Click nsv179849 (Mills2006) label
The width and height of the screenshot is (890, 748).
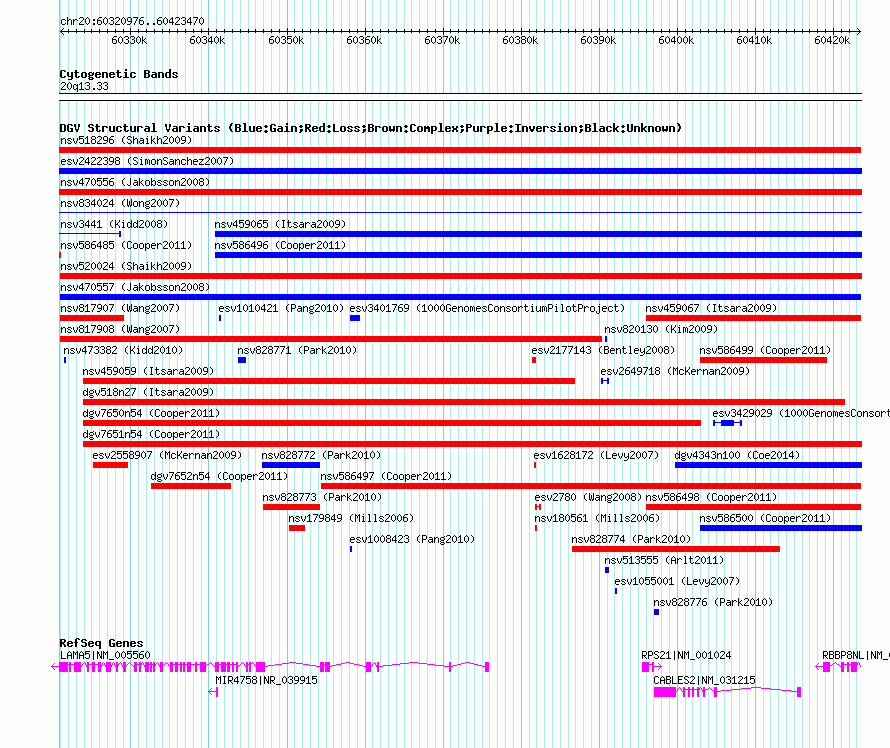pyautogui.click(x=351, y=518)
